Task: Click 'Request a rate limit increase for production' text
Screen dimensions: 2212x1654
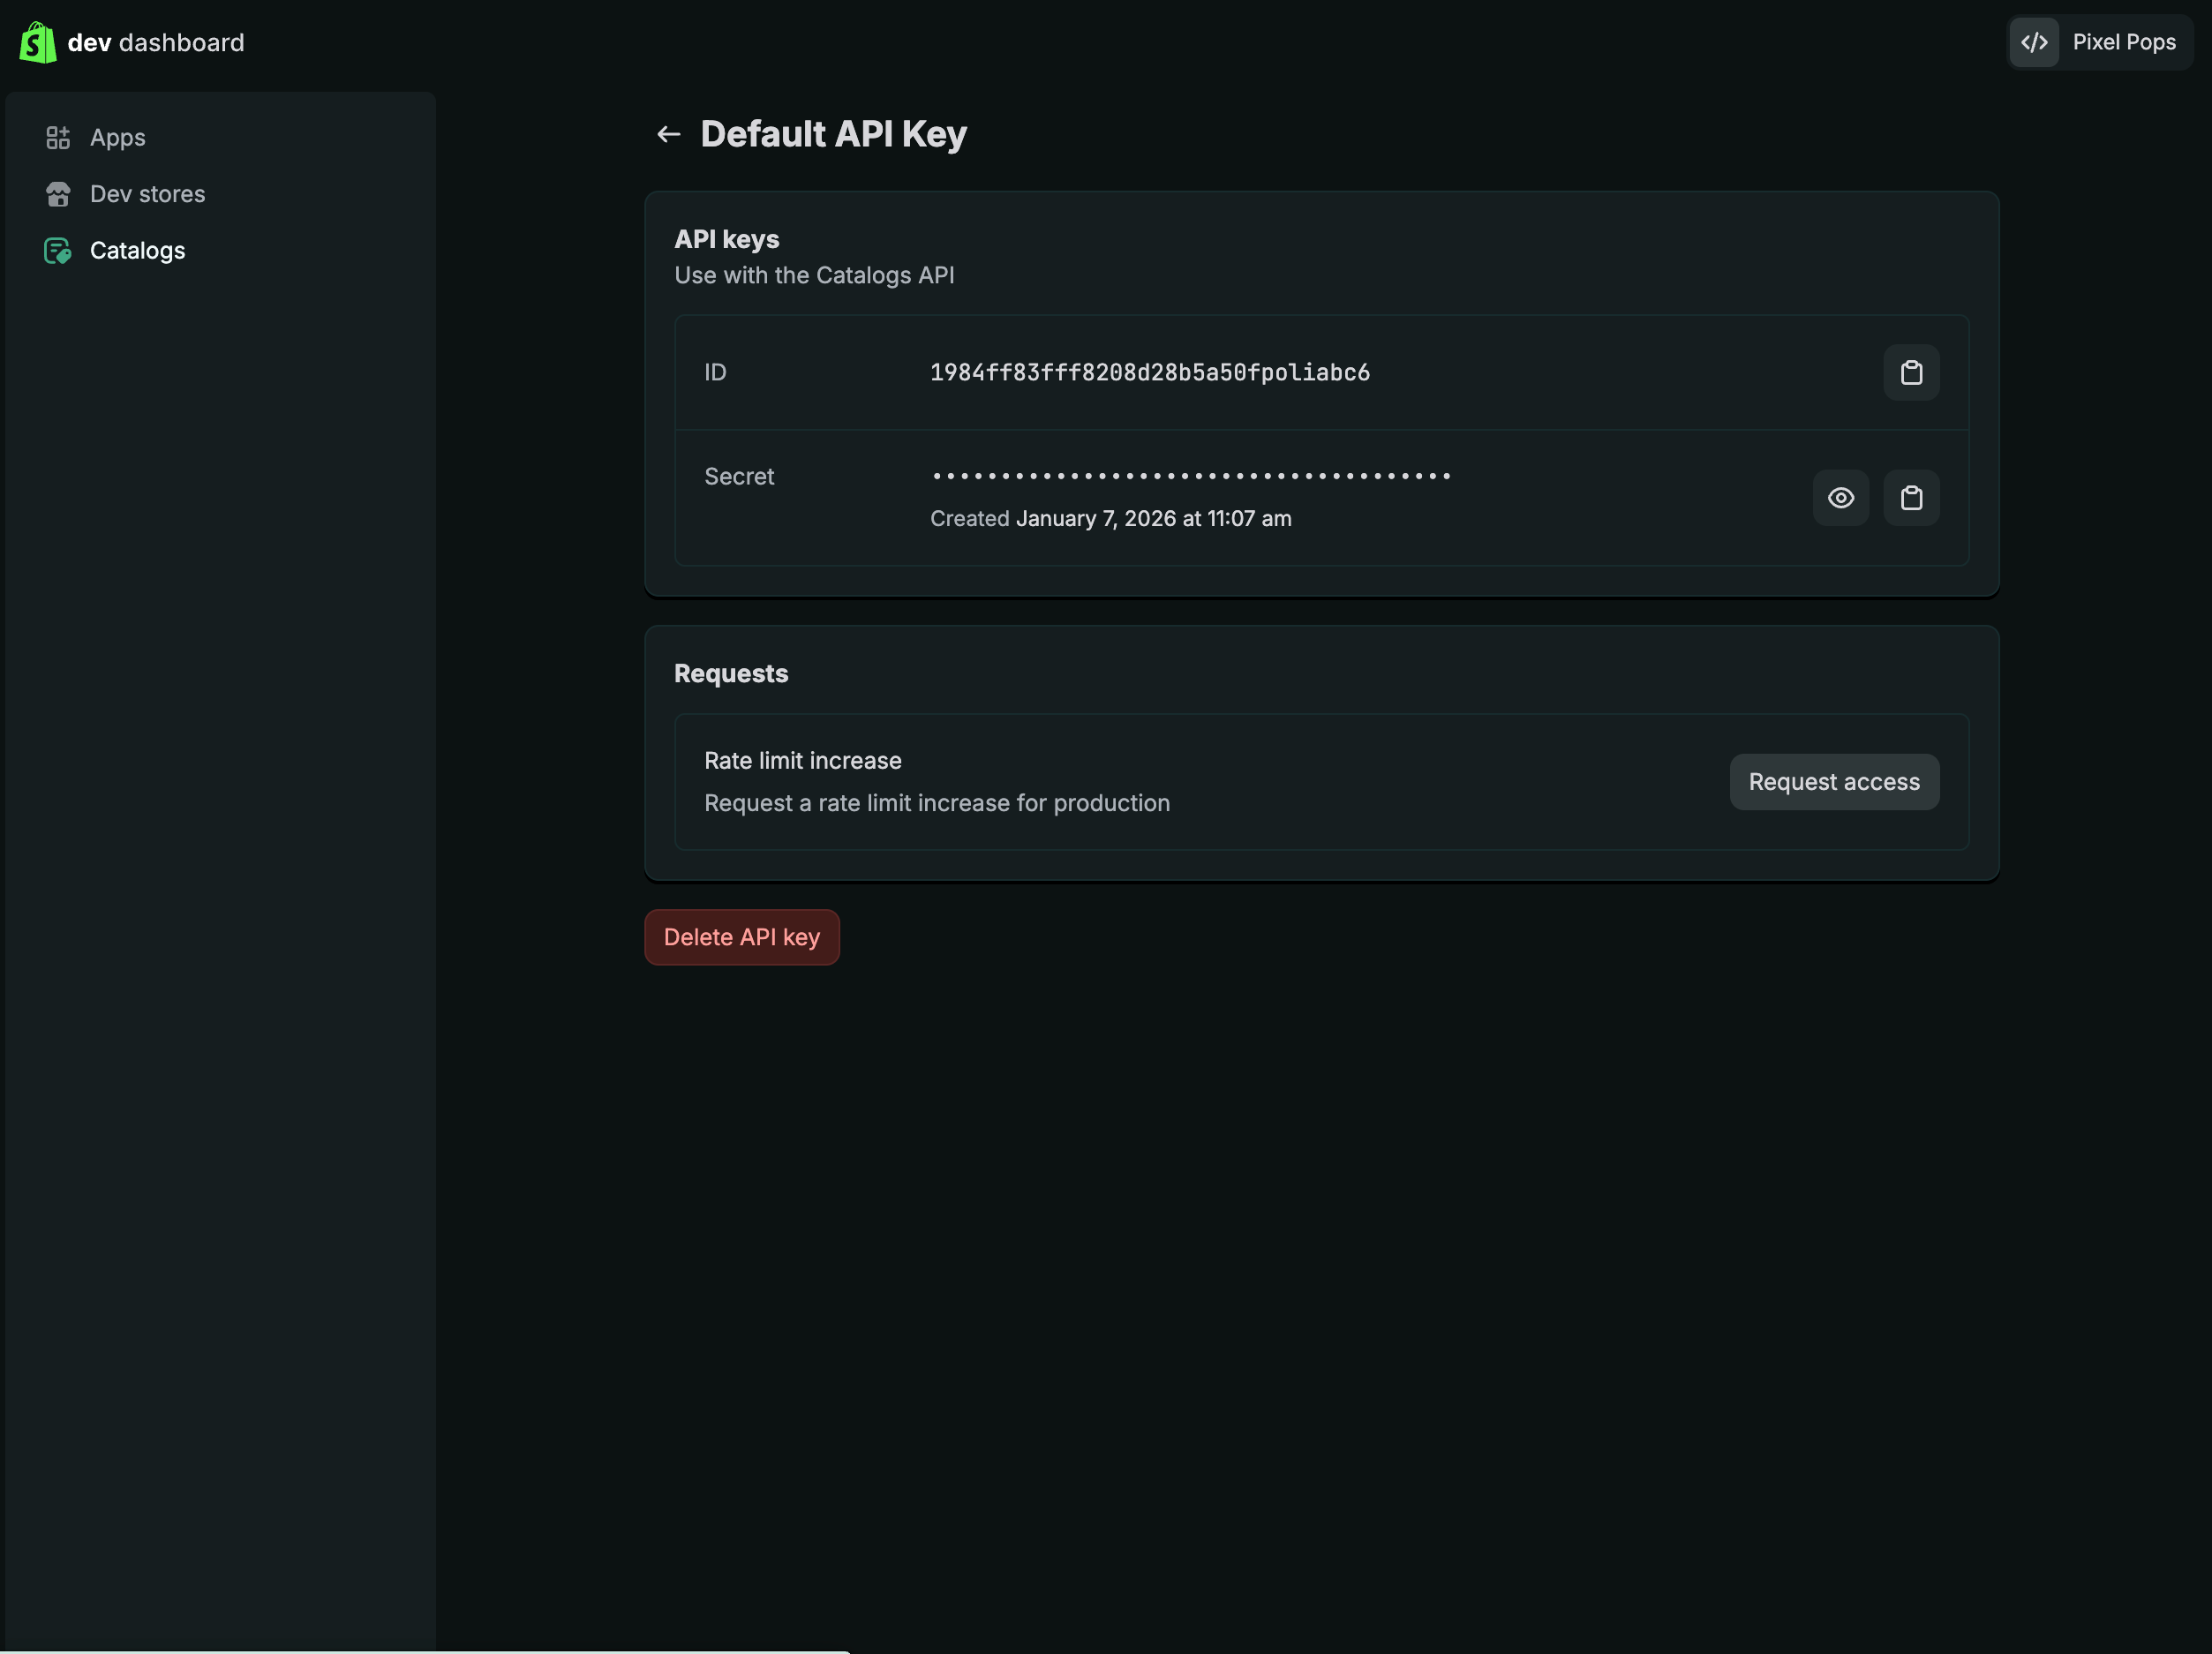Action: point(937,803)
